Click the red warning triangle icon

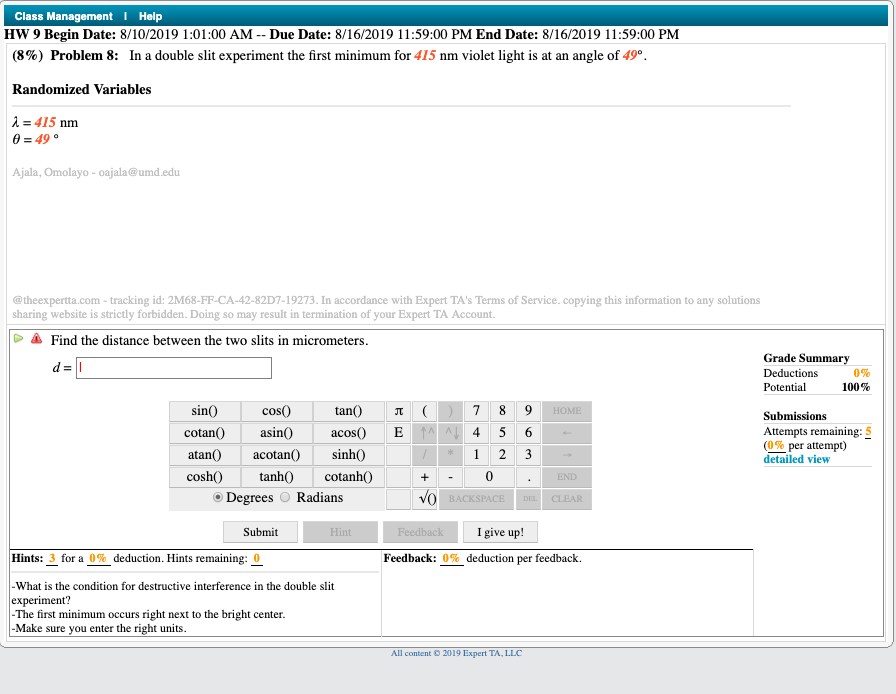tap(36, 339)
